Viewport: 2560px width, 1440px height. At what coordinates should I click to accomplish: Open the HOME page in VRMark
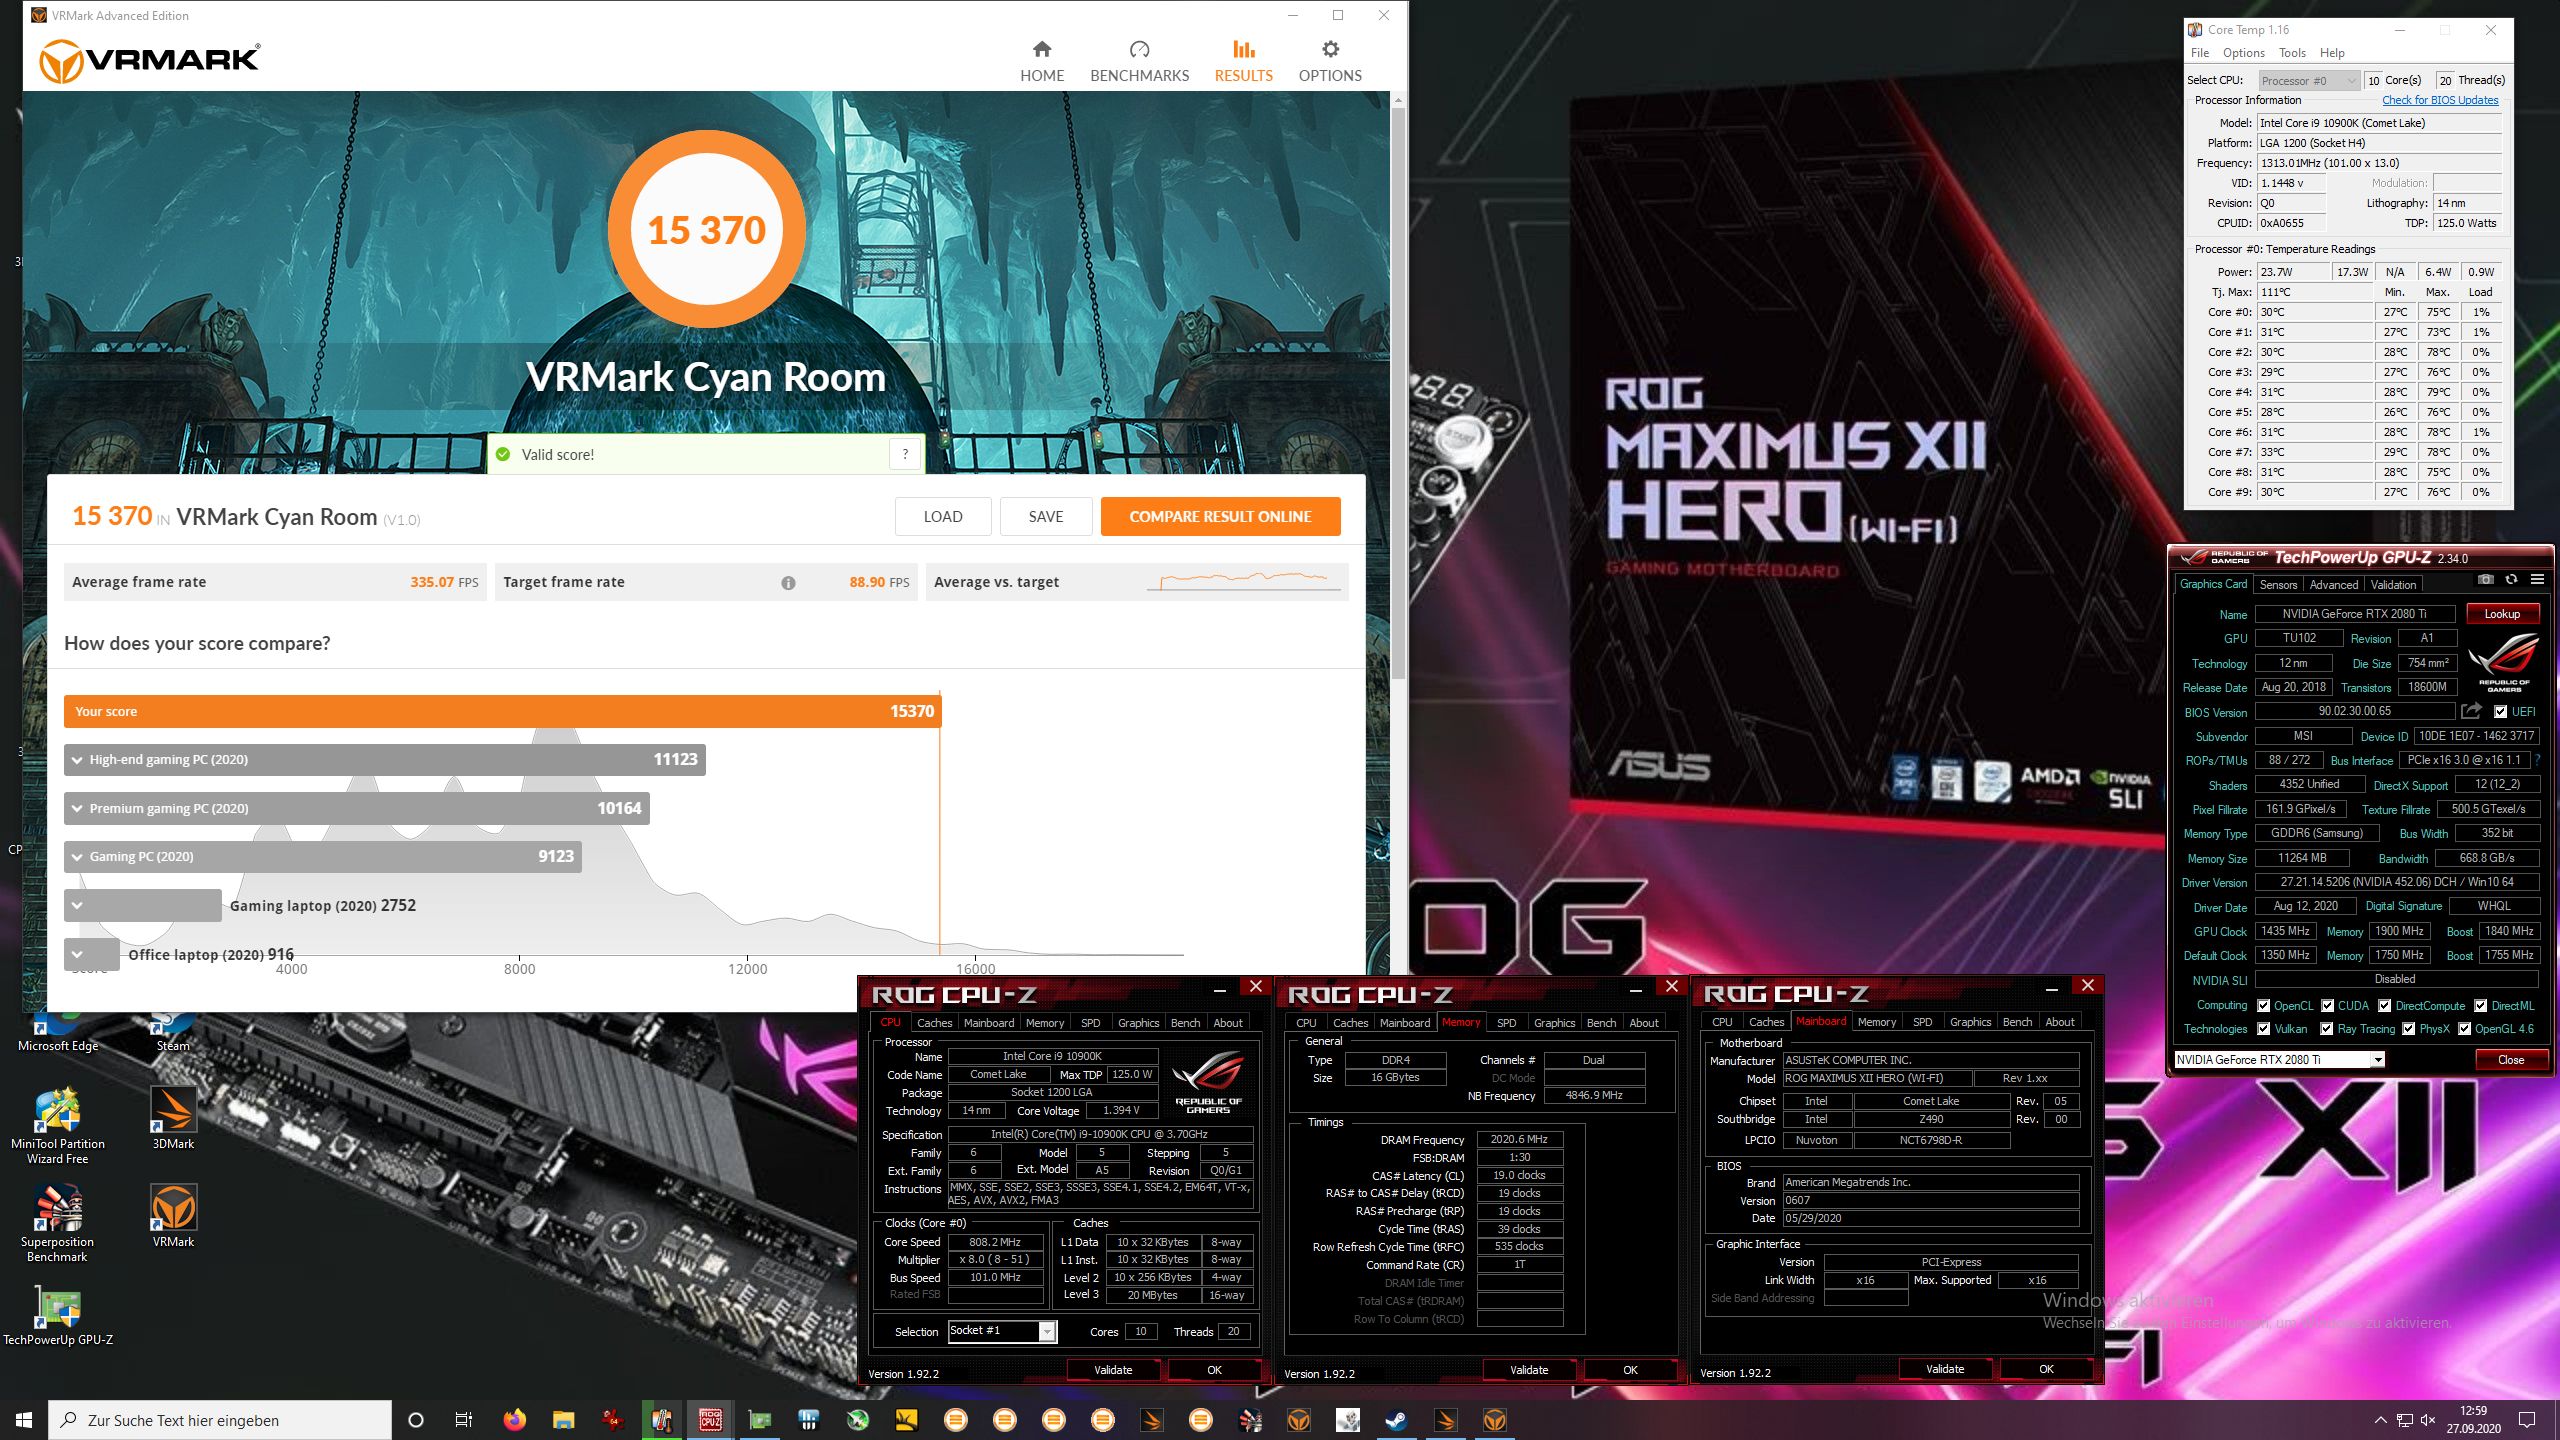pyautogui.click(x=1041, y=61)
